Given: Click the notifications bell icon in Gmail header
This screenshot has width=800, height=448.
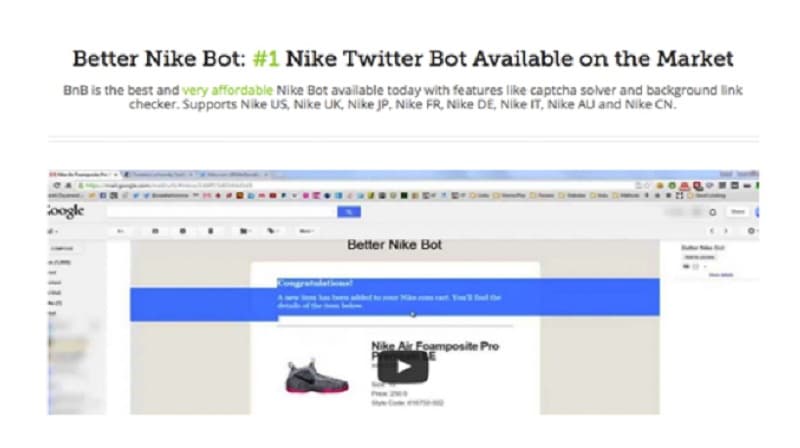Looking at the screenshot, I should [x=712, y=212].
